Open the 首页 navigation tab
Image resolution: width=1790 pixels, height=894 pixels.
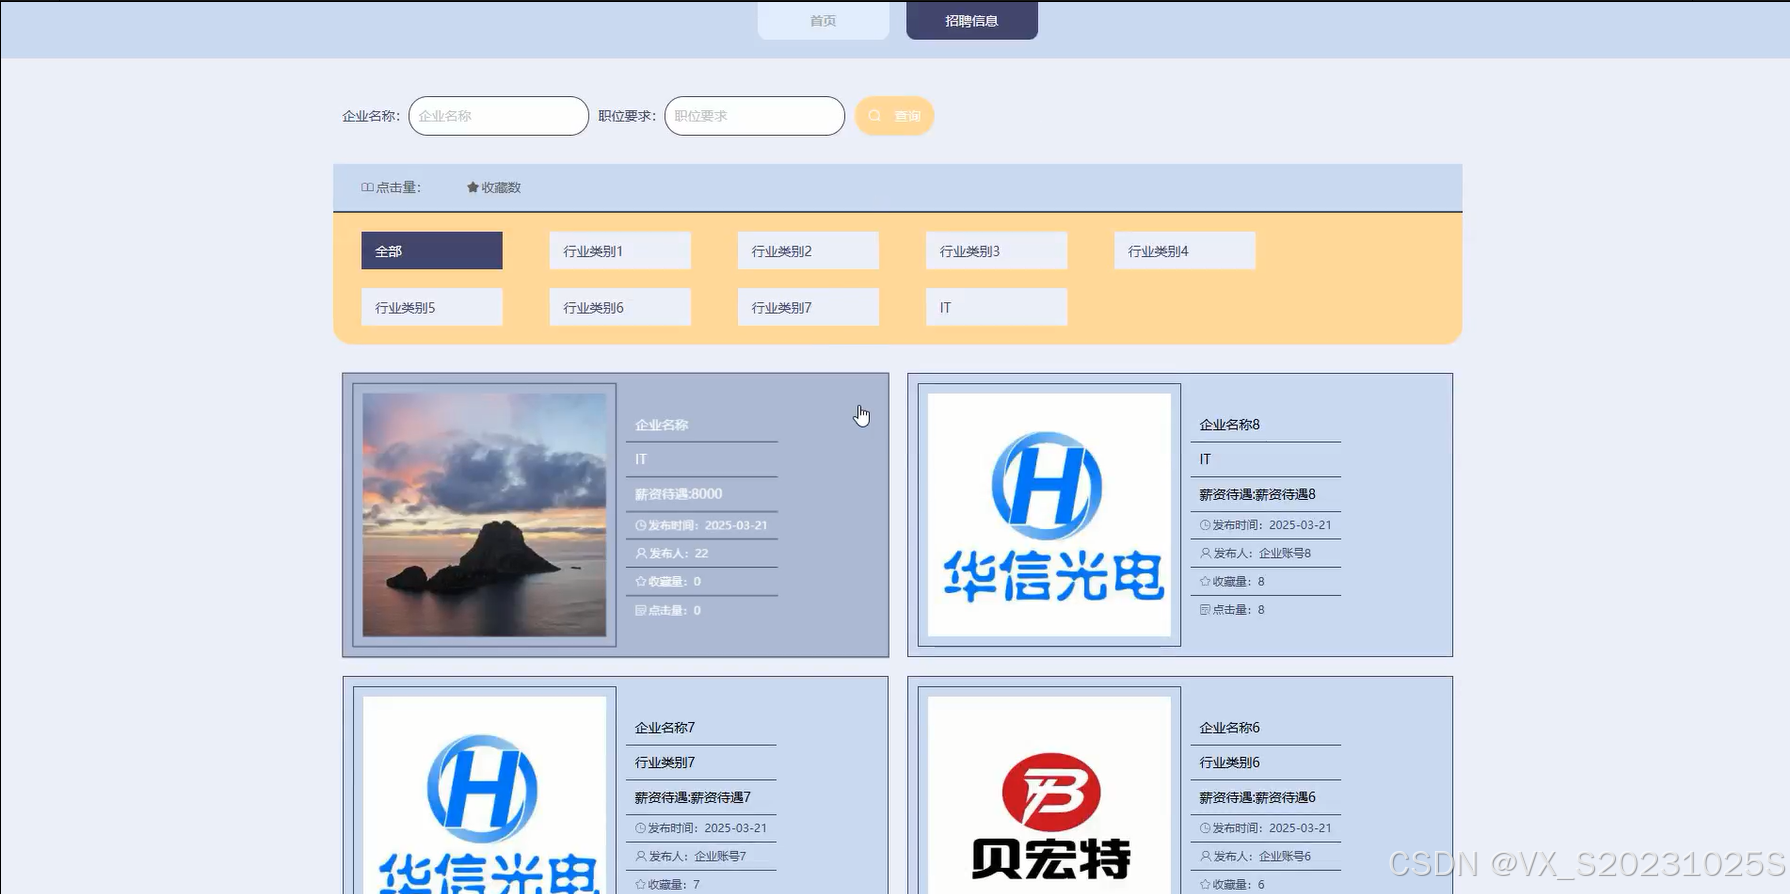(823, 20)
